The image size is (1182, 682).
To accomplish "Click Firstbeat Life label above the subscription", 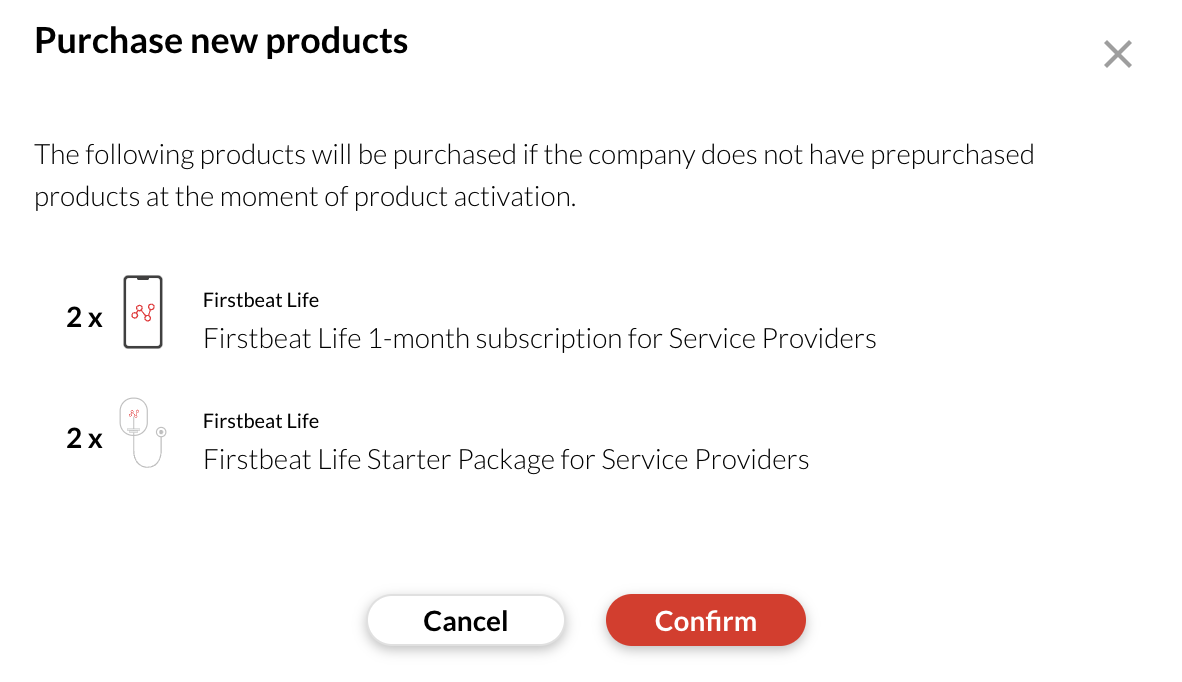I will [x=261, y=300].
